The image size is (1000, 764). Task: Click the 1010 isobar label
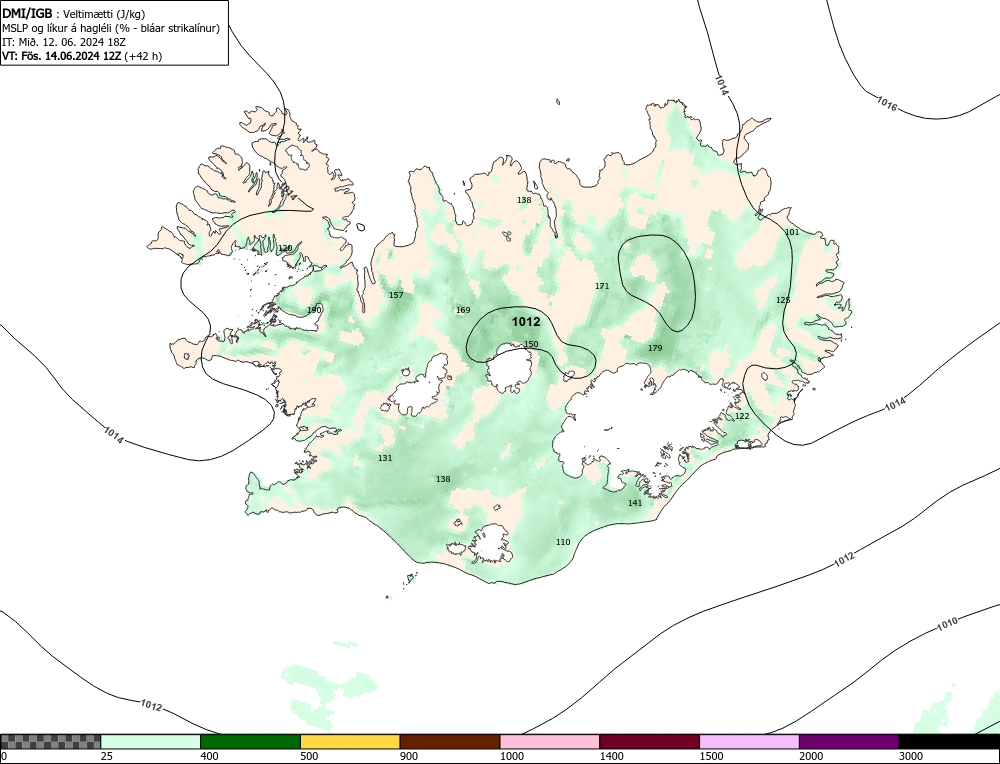pyautogui.click(x=947, y=624)
